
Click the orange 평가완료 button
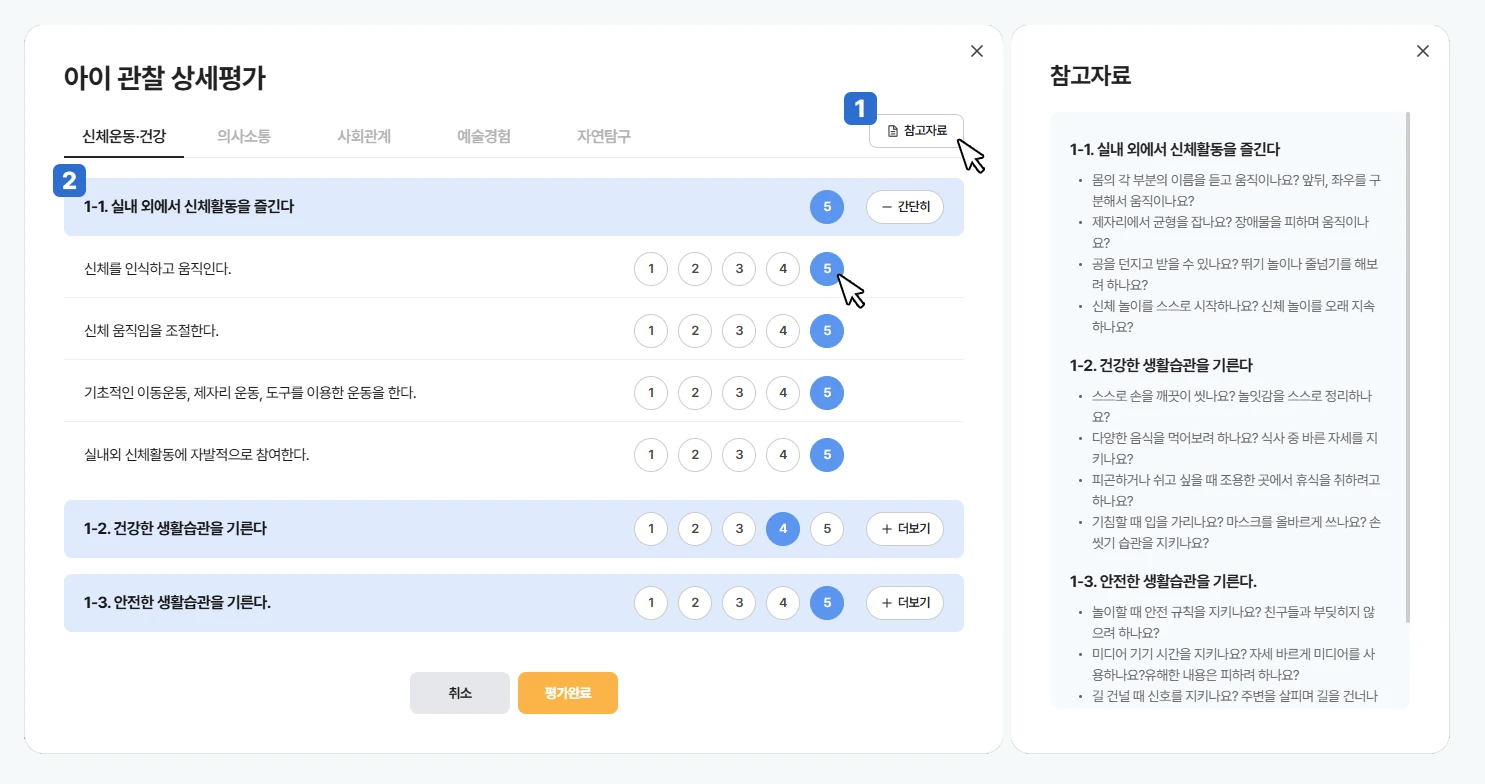567,693
